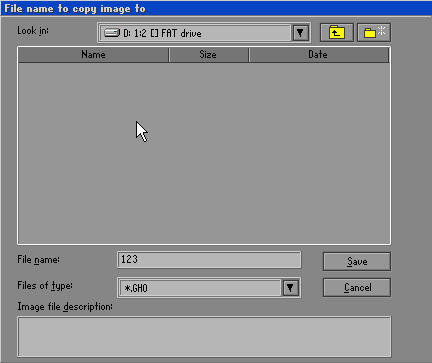432x363 pixels.
Task: Create a new folder icon
Action: [x=374, y=32]
